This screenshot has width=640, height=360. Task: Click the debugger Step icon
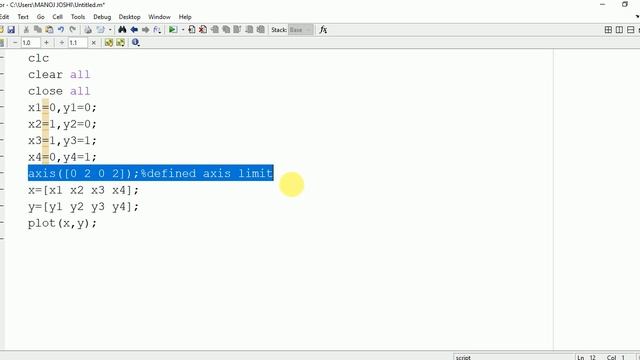[x=214, y=30]
